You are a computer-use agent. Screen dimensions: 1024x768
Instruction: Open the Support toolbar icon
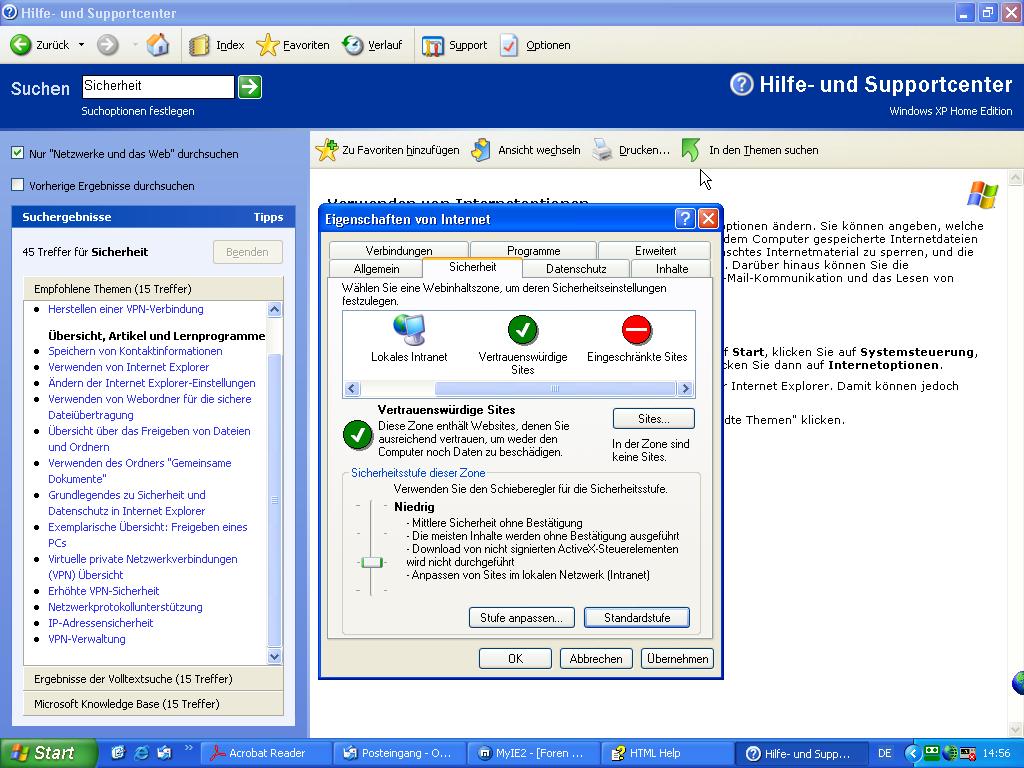pyautogui.click(x=432, y=45)
